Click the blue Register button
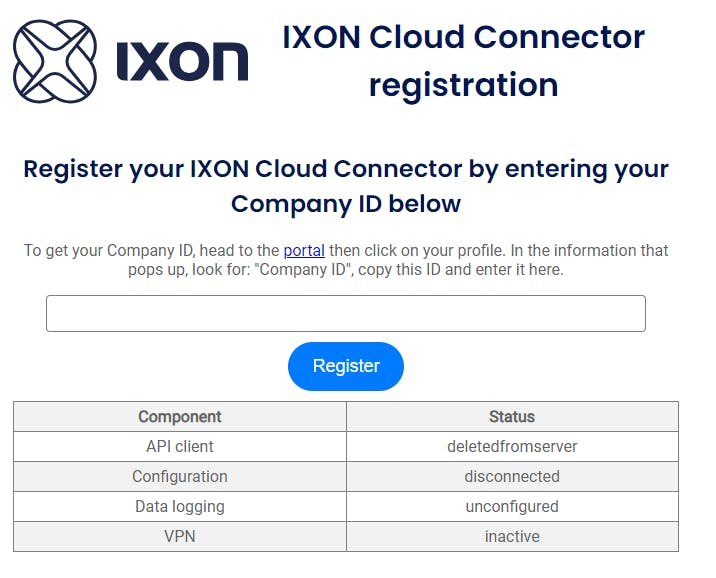This screenshot has width=716, height=578. click(x=346, y=366)
